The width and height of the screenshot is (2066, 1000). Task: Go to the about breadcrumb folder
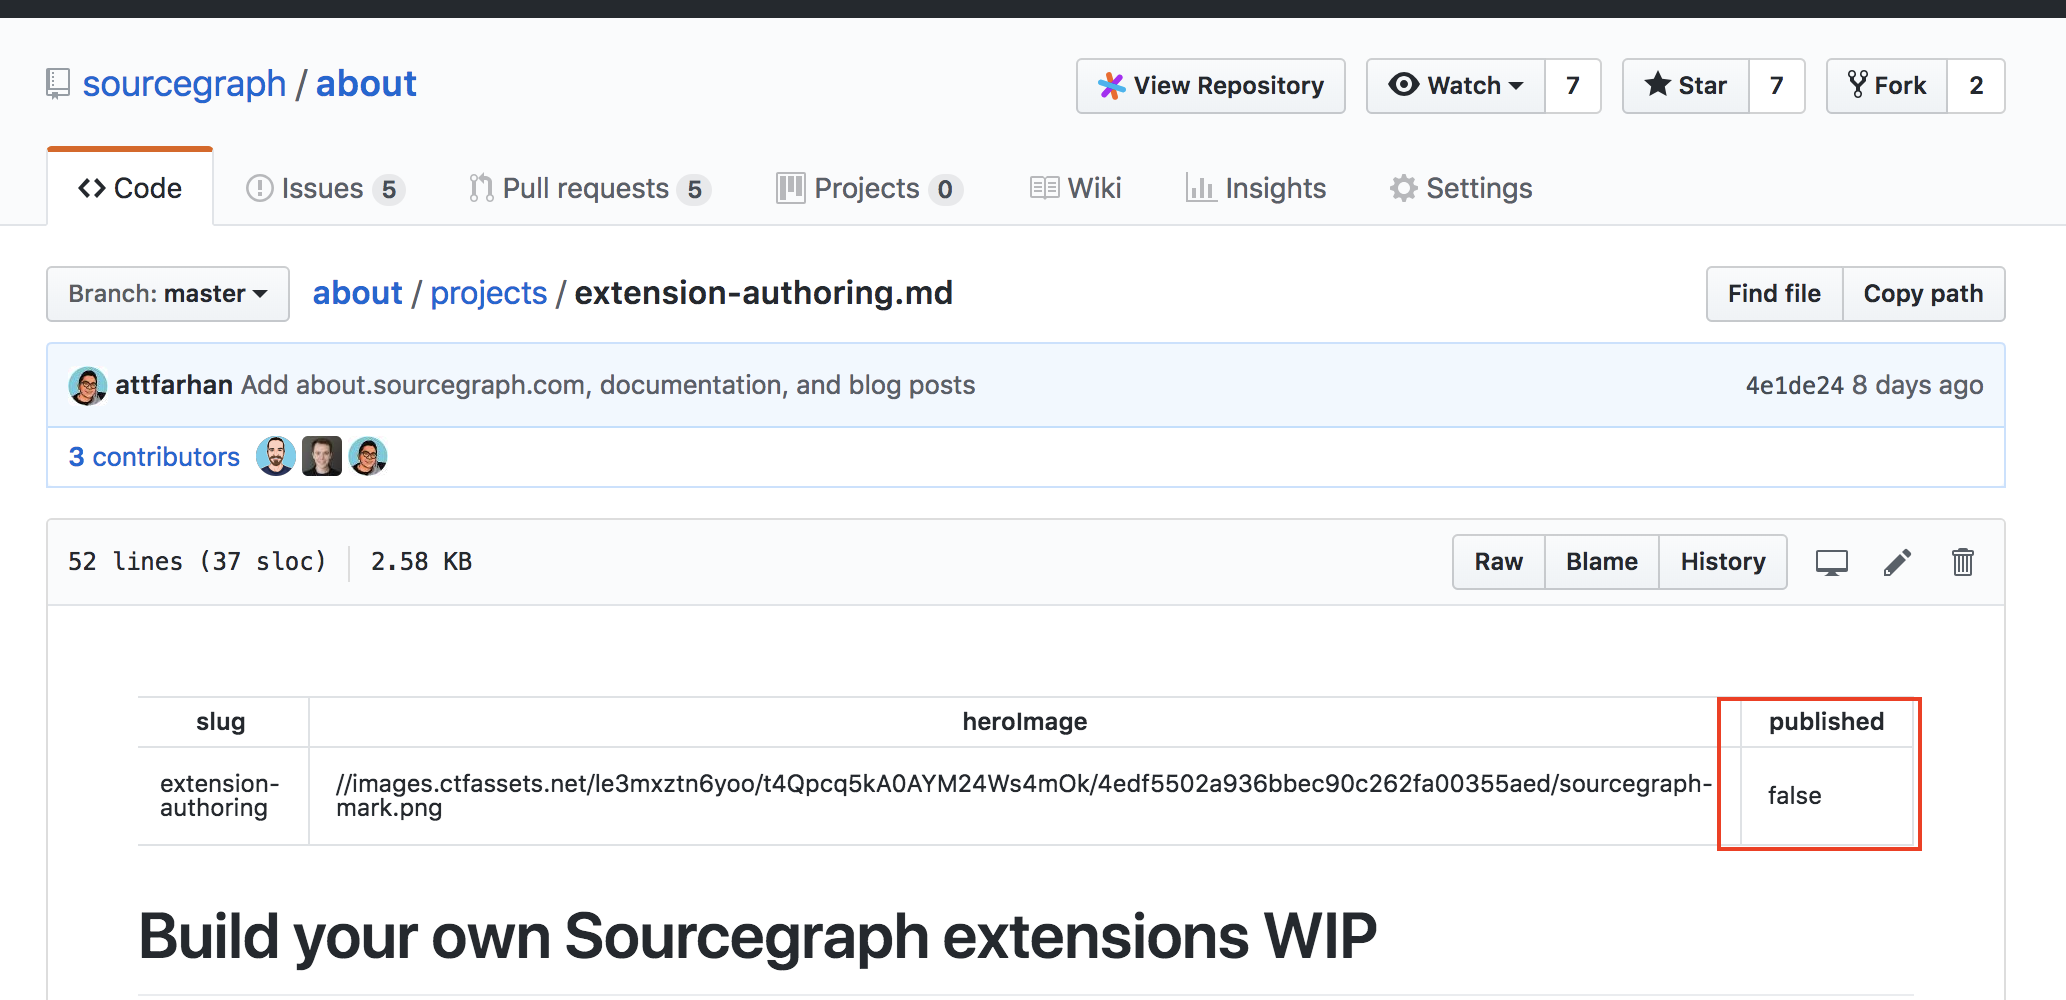[x=357, y=293]
